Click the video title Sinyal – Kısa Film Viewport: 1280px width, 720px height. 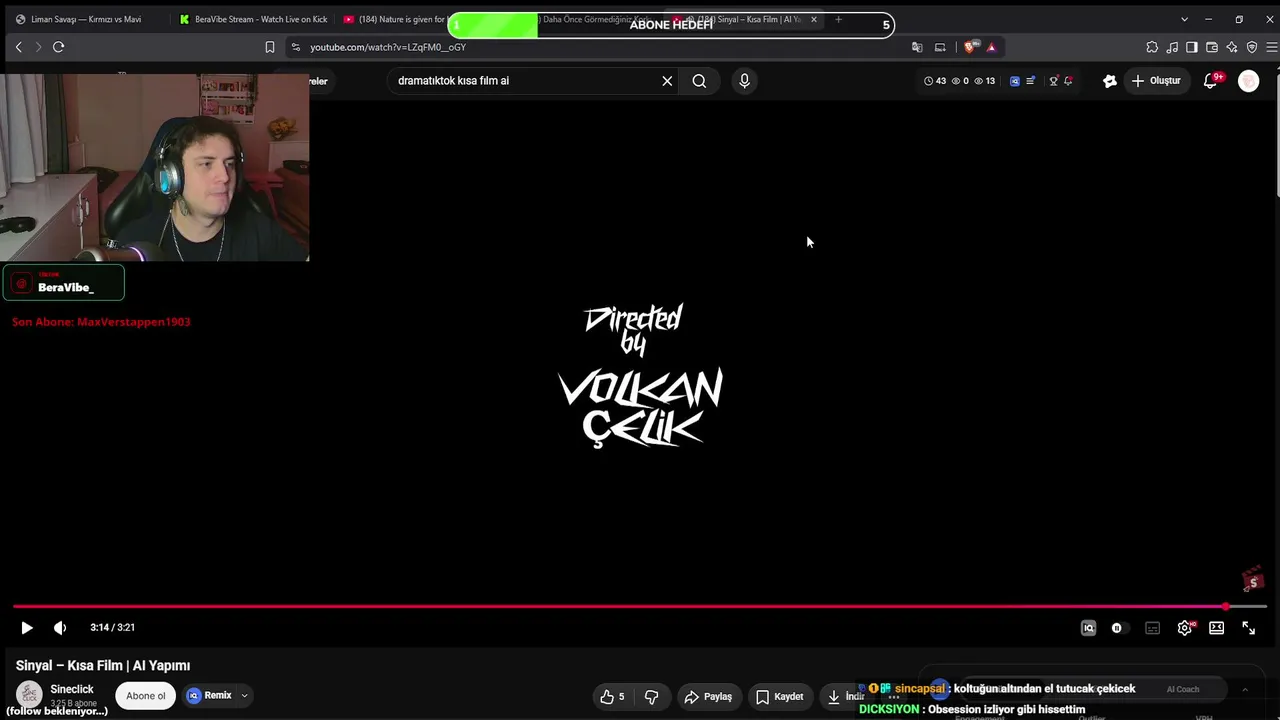point(103,665)
